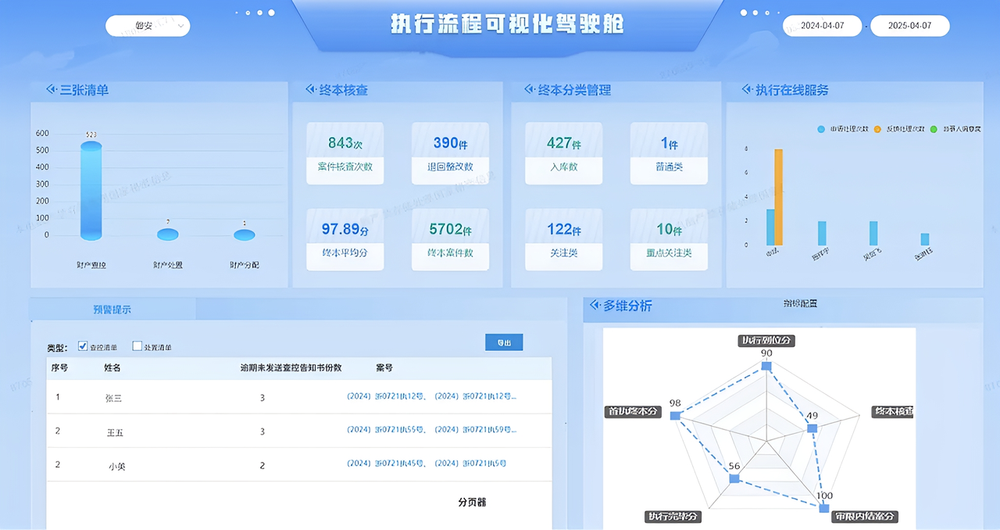Screen dimensions: 1000x530
Task: Click the 财产分配 disc marker in chart
Action: [244, 235]
